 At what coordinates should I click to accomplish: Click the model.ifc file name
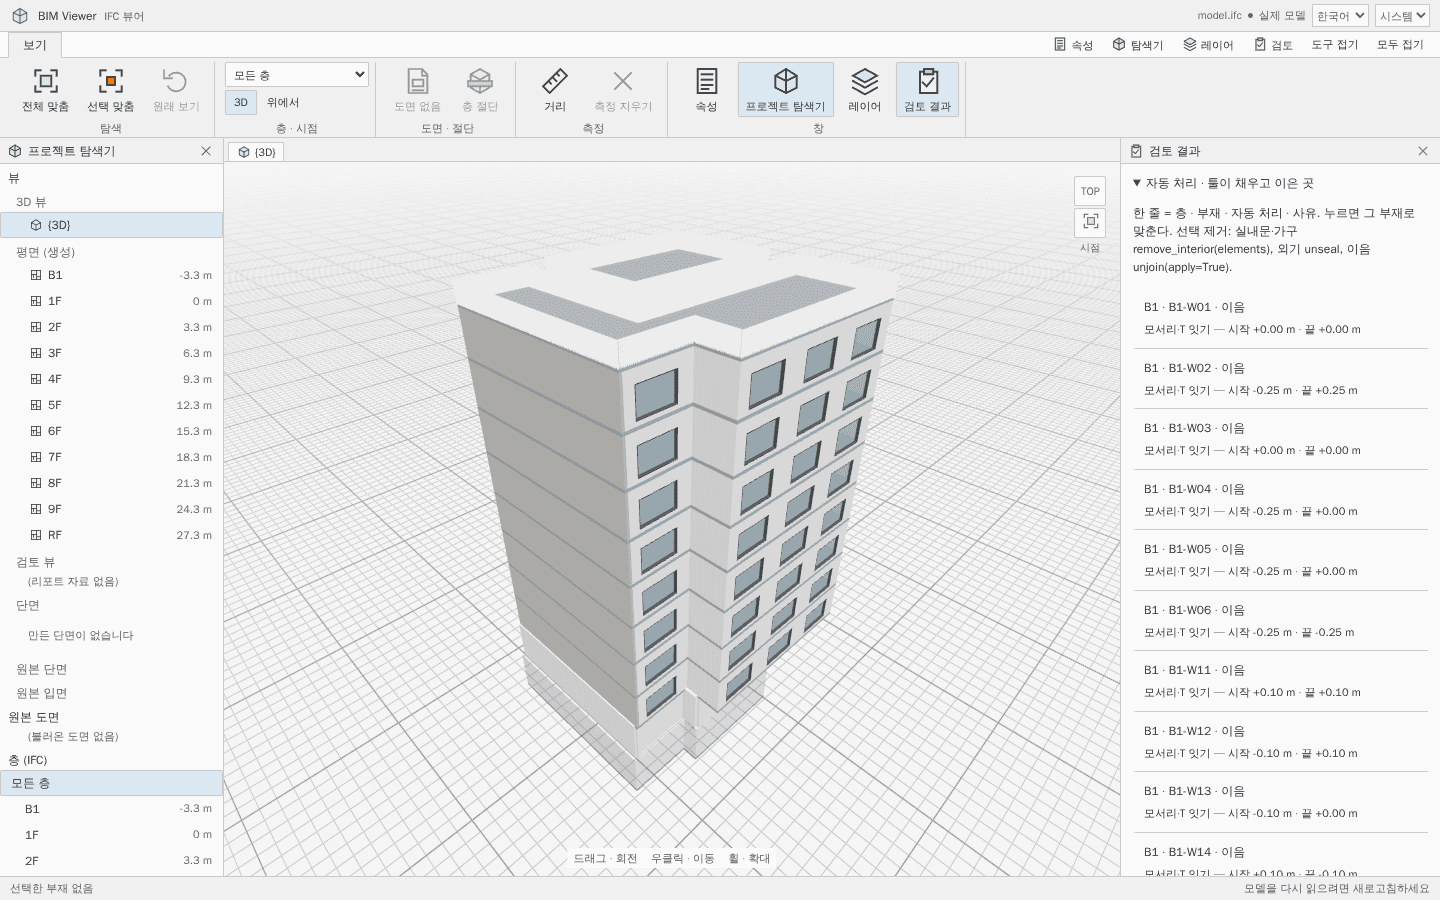[x=1219, y=16]
